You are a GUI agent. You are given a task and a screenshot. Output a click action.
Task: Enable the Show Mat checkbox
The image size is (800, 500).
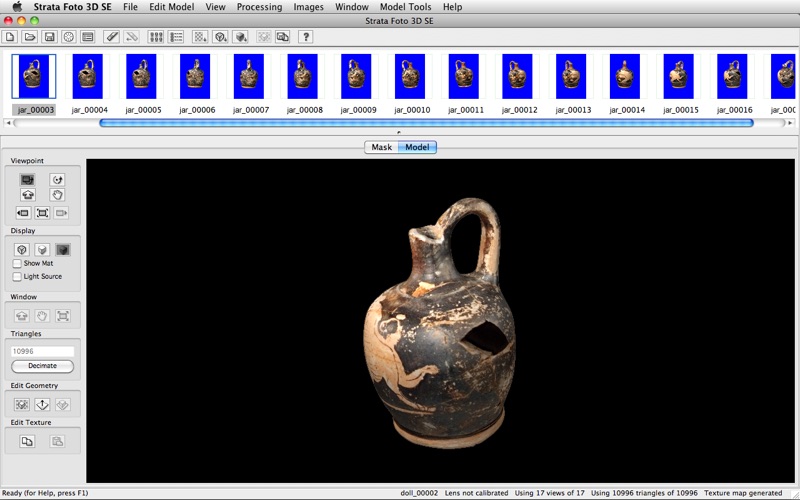[17, 263]
